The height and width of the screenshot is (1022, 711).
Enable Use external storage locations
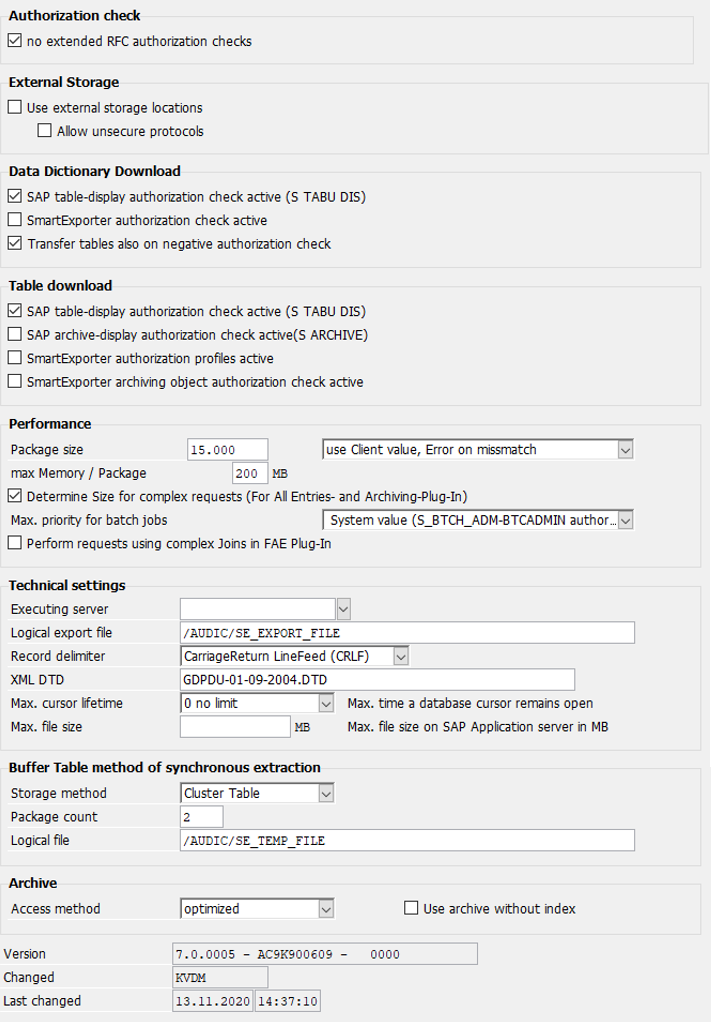click(x=14, y=107)
